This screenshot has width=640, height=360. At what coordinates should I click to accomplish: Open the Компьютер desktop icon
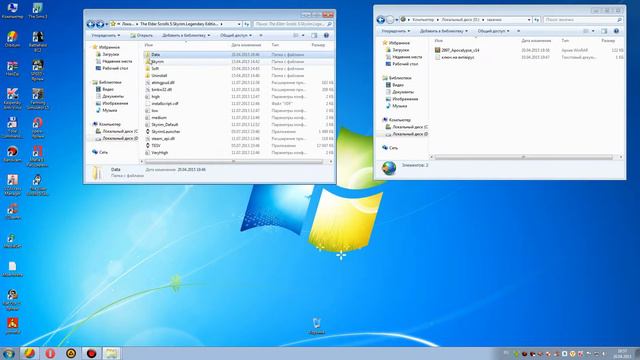pyautogui.click(x=12, y=11)
